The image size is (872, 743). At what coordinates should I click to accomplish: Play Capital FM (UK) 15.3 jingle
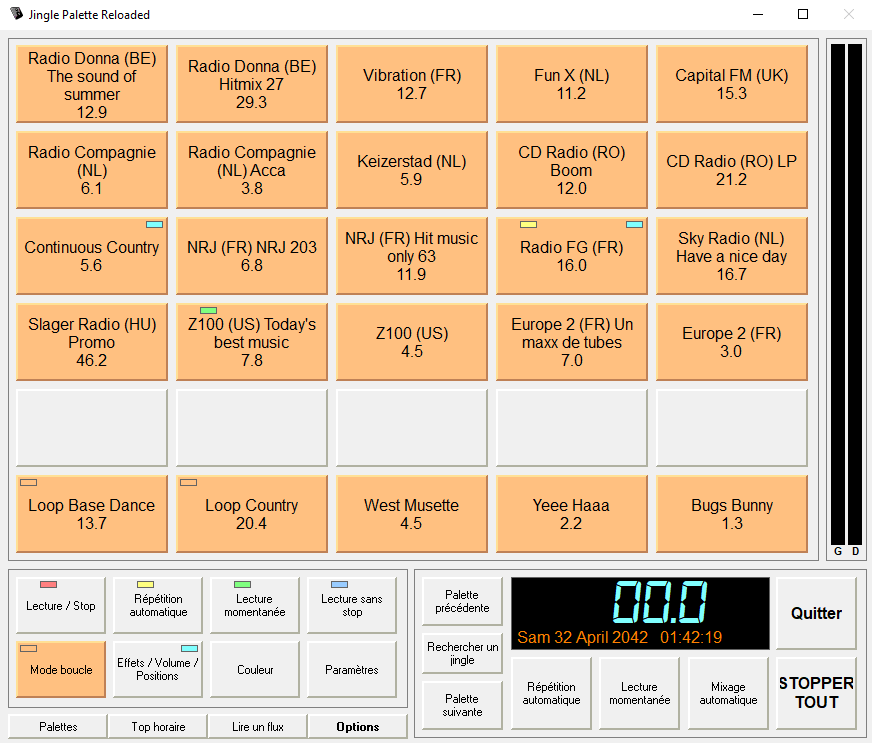click(732, 84)
